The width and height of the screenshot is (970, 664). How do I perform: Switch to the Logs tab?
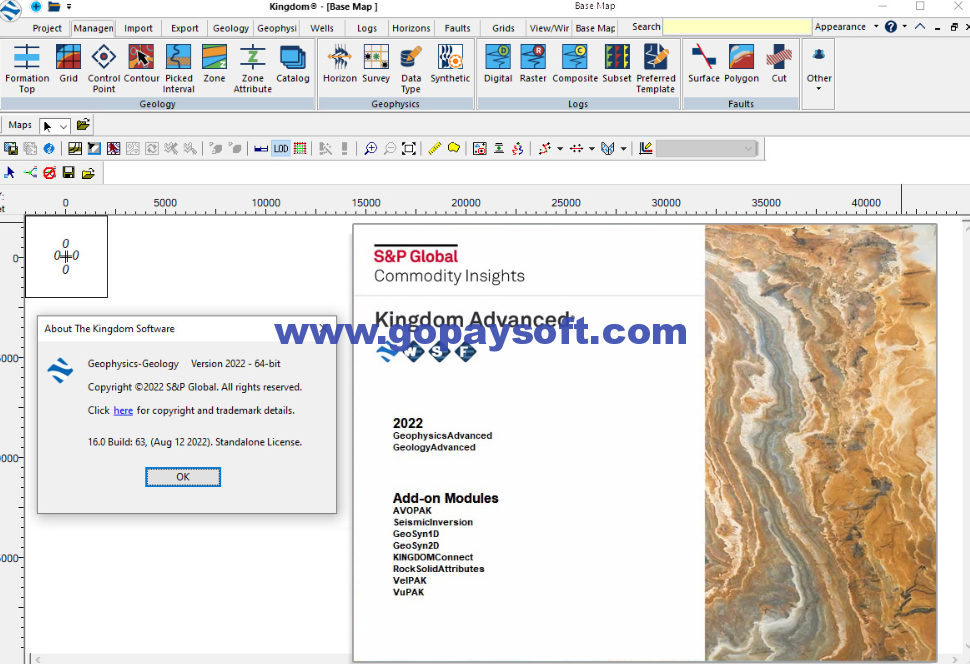pos(366,28)
